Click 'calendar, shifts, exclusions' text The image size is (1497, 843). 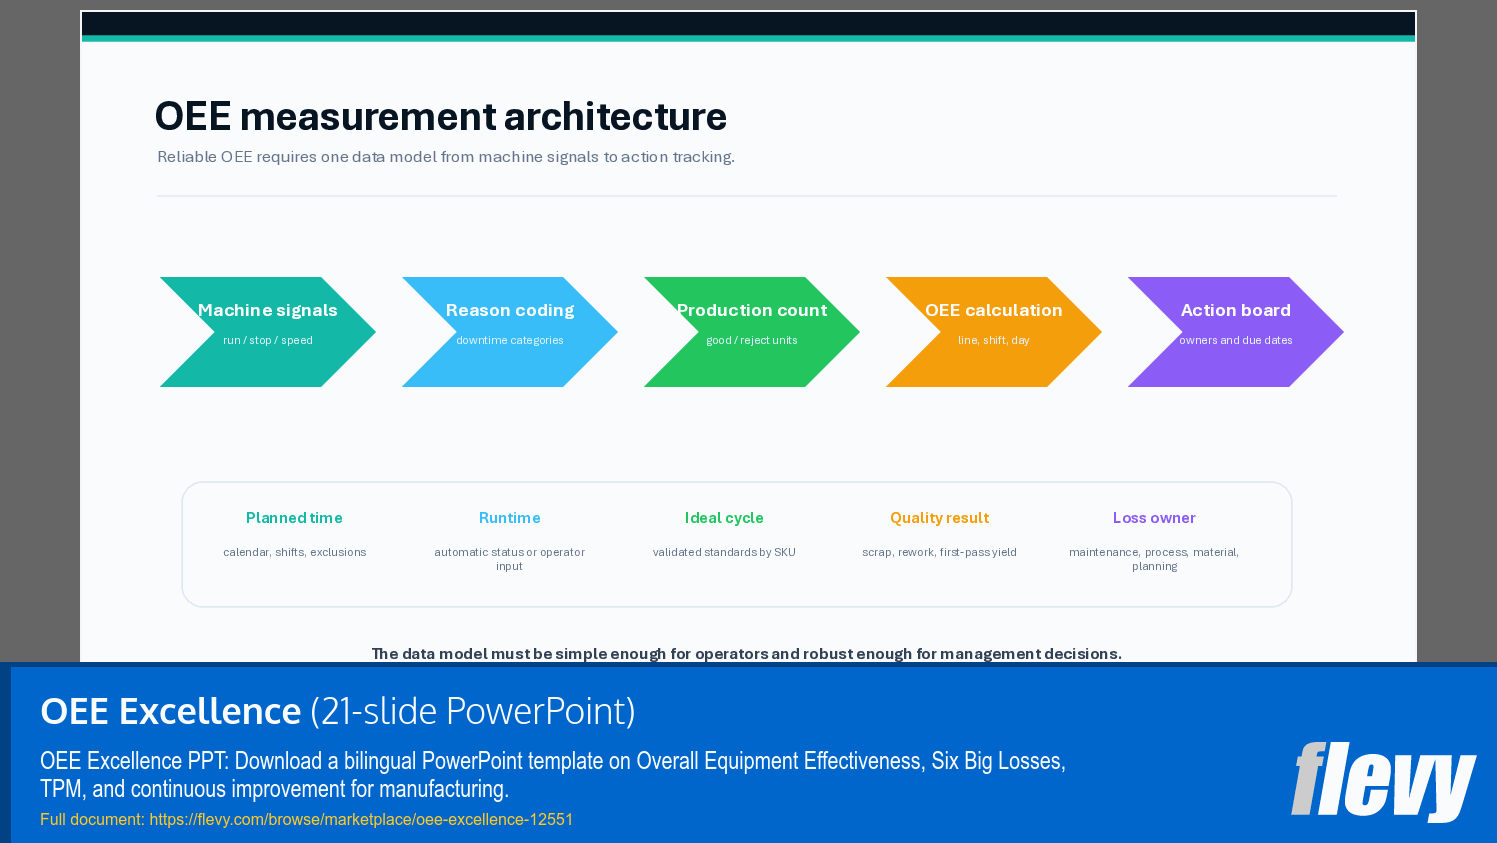[295, 552]
